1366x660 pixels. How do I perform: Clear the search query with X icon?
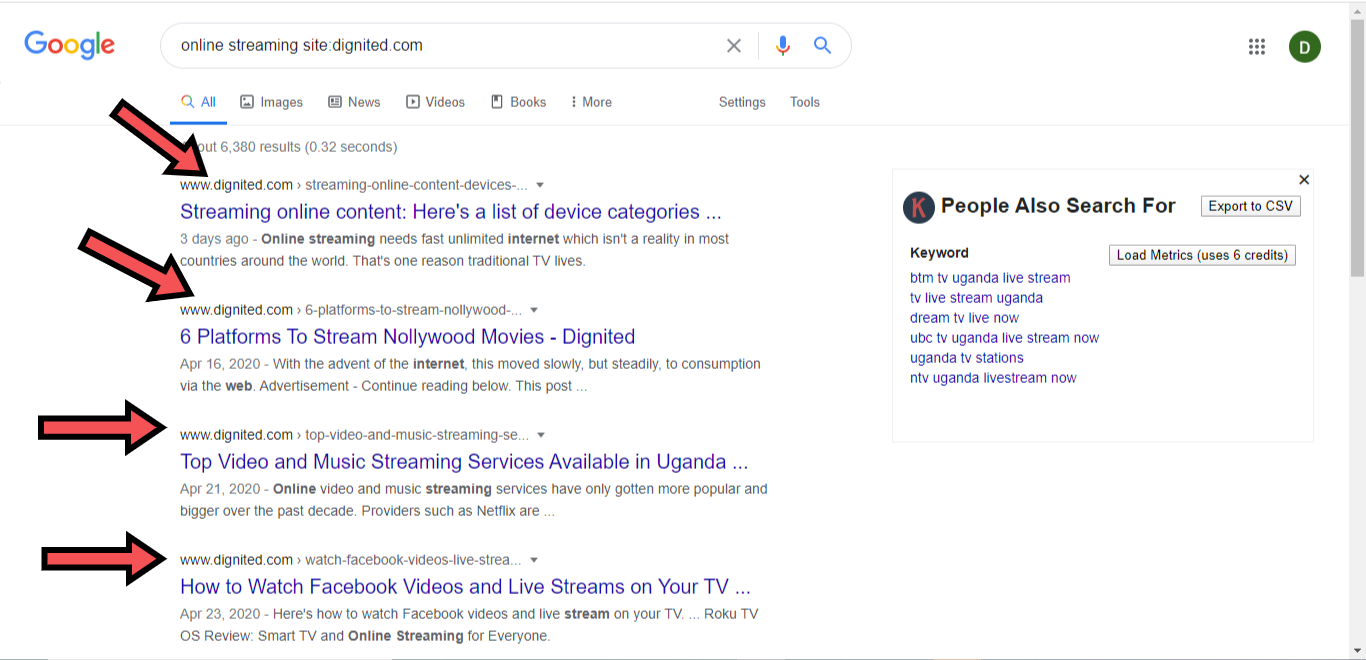(x=734, y=45)
